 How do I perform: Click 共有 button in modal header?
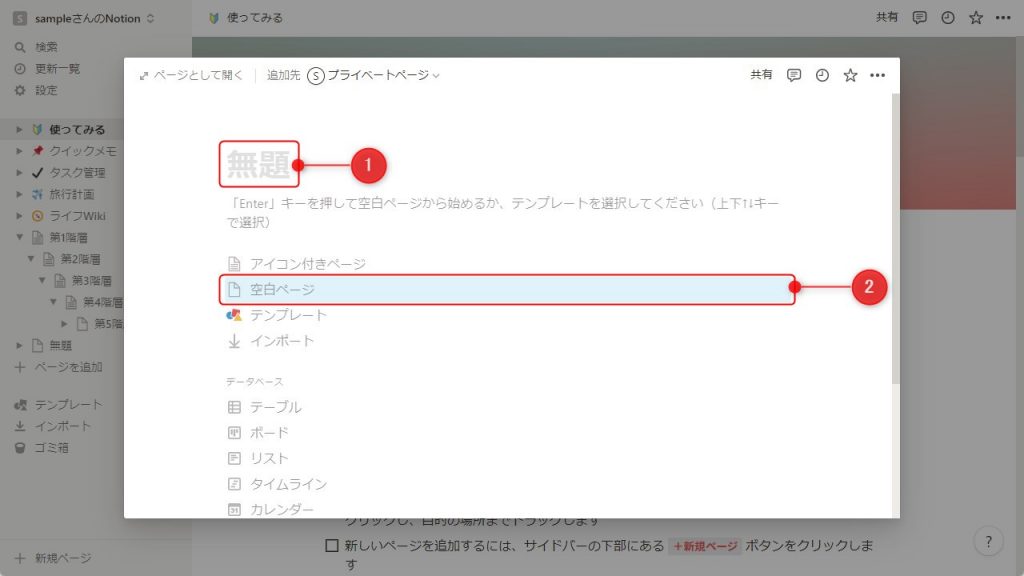(761, 75)
